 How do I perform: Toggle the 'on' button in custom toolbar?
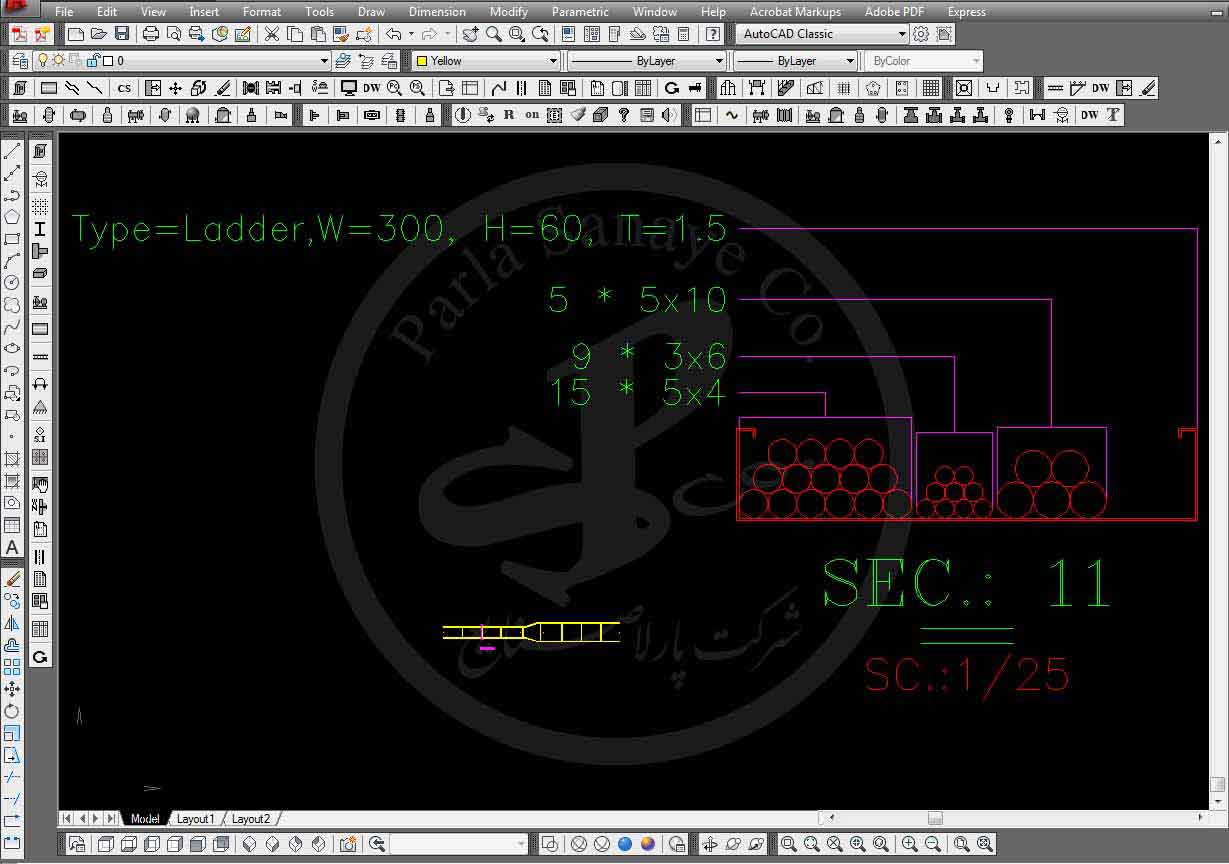pyautogui.click(x=532, y=115)
